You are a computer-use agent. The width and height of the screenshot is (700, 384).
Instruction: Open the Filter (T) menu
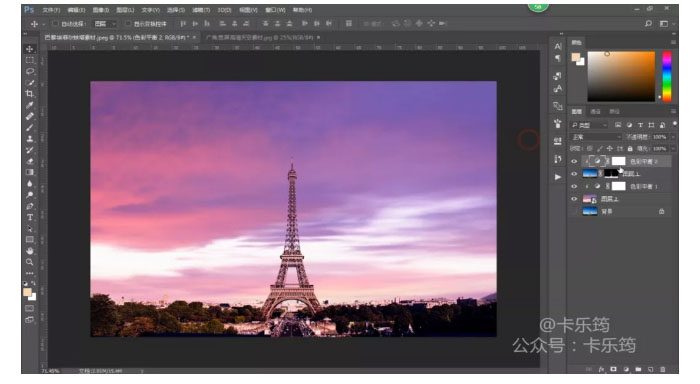coord(201,10)
